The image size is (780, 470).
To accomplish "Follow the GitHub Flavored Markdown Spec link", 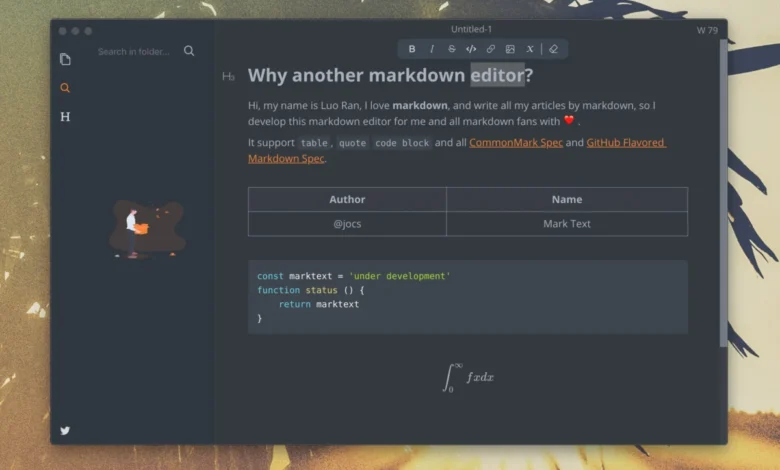I will click(x=625, y=143).
